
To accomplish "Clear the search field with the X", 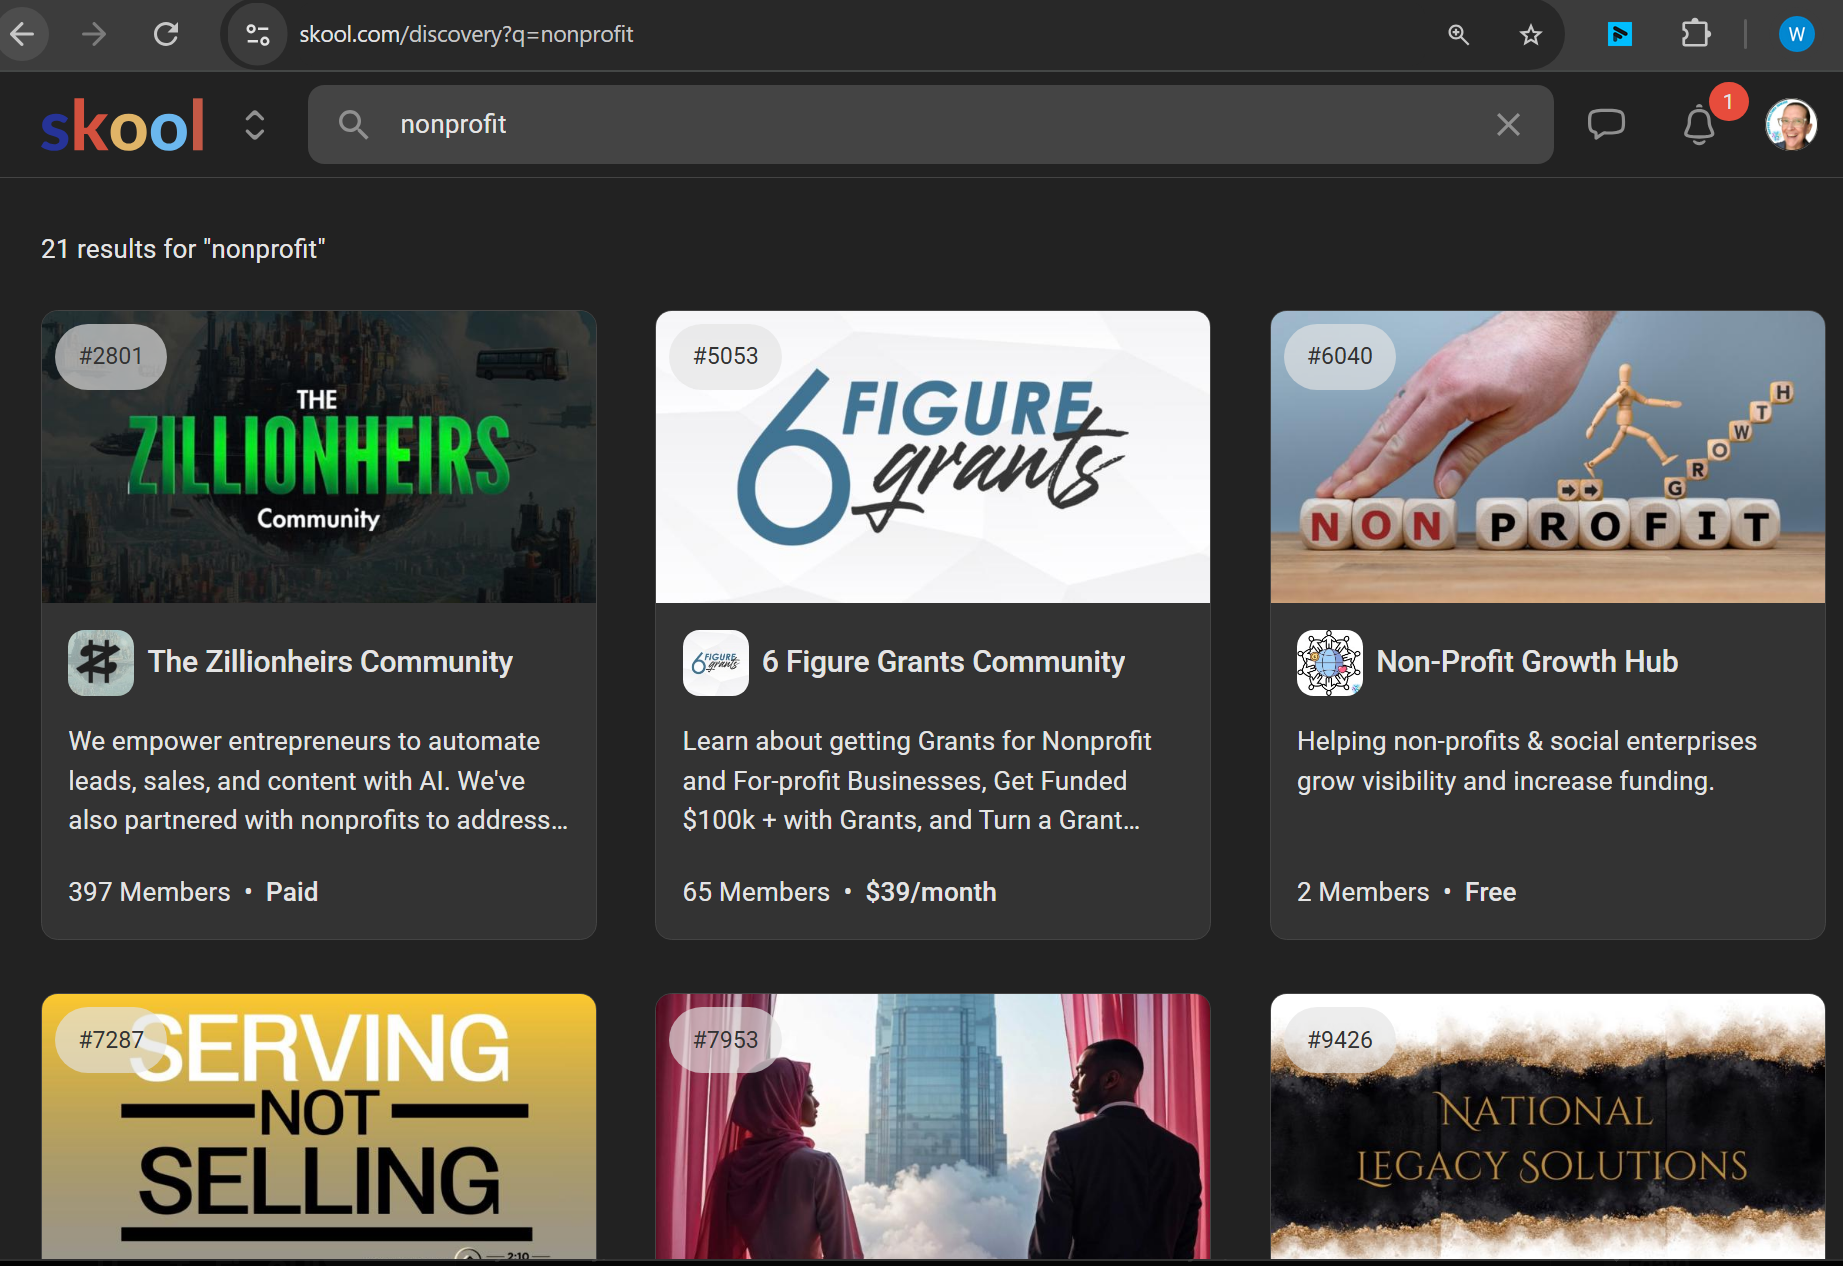I will click(x=1508, y=124).
